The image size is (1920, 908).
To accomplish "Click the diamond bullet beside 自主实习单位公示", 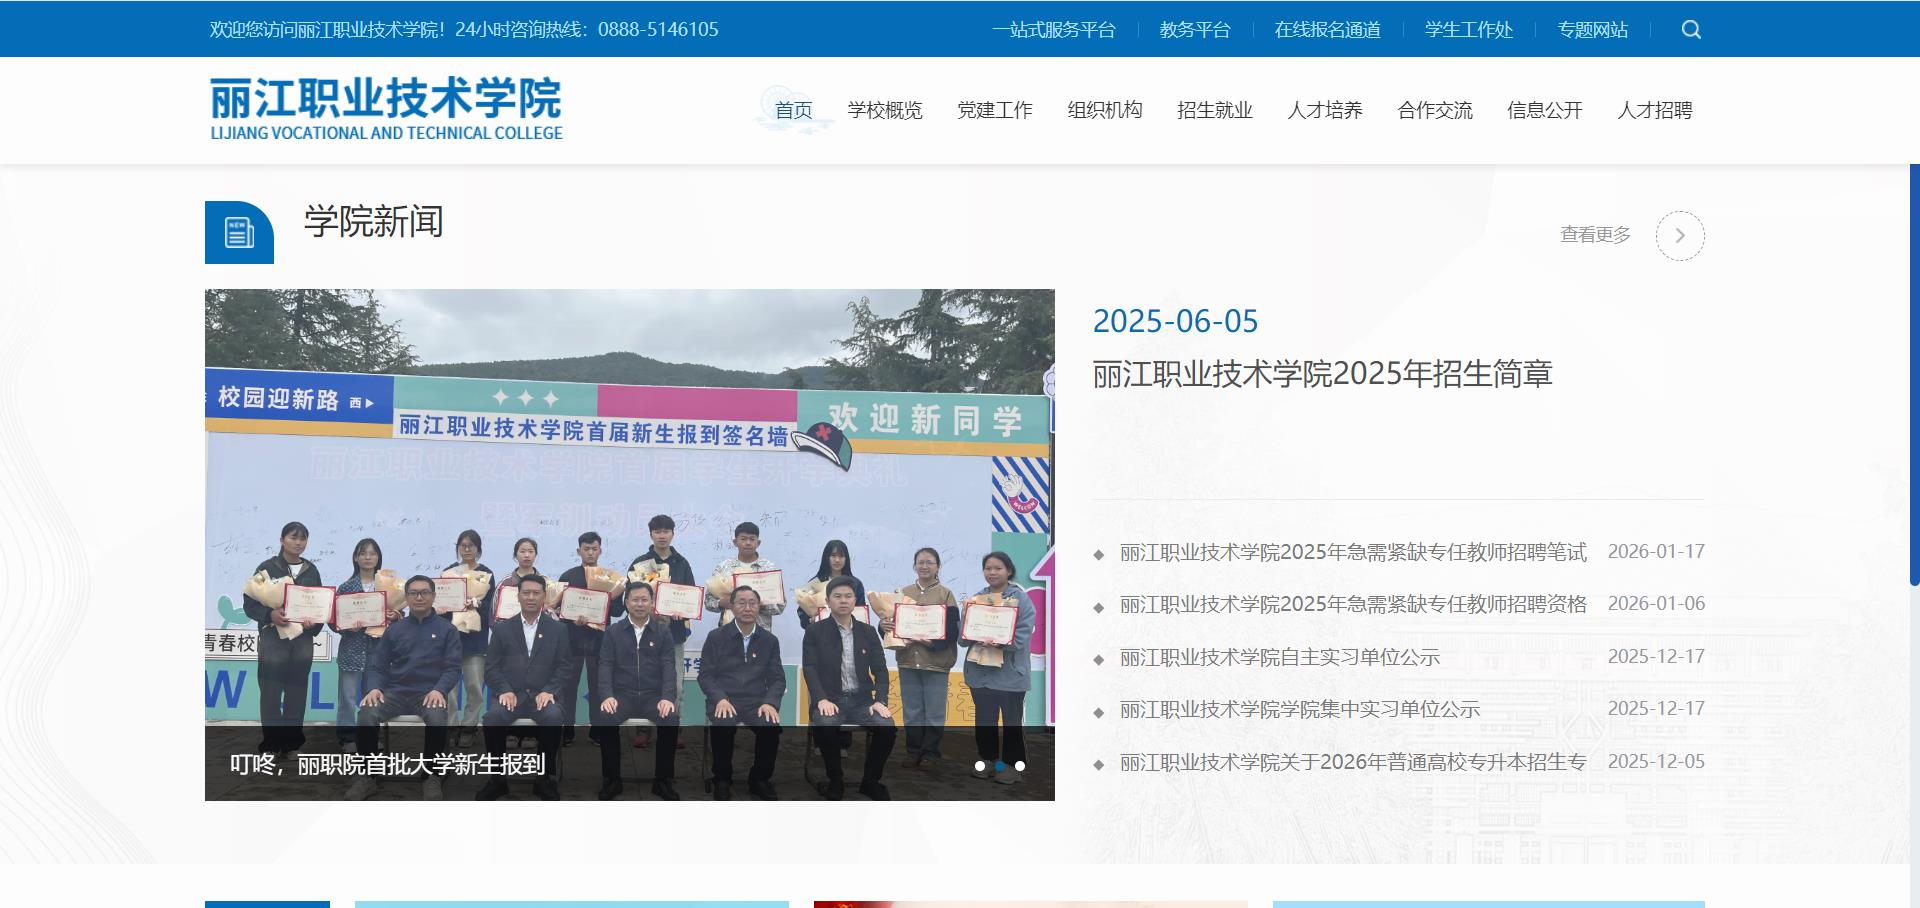I will 1098,657.
